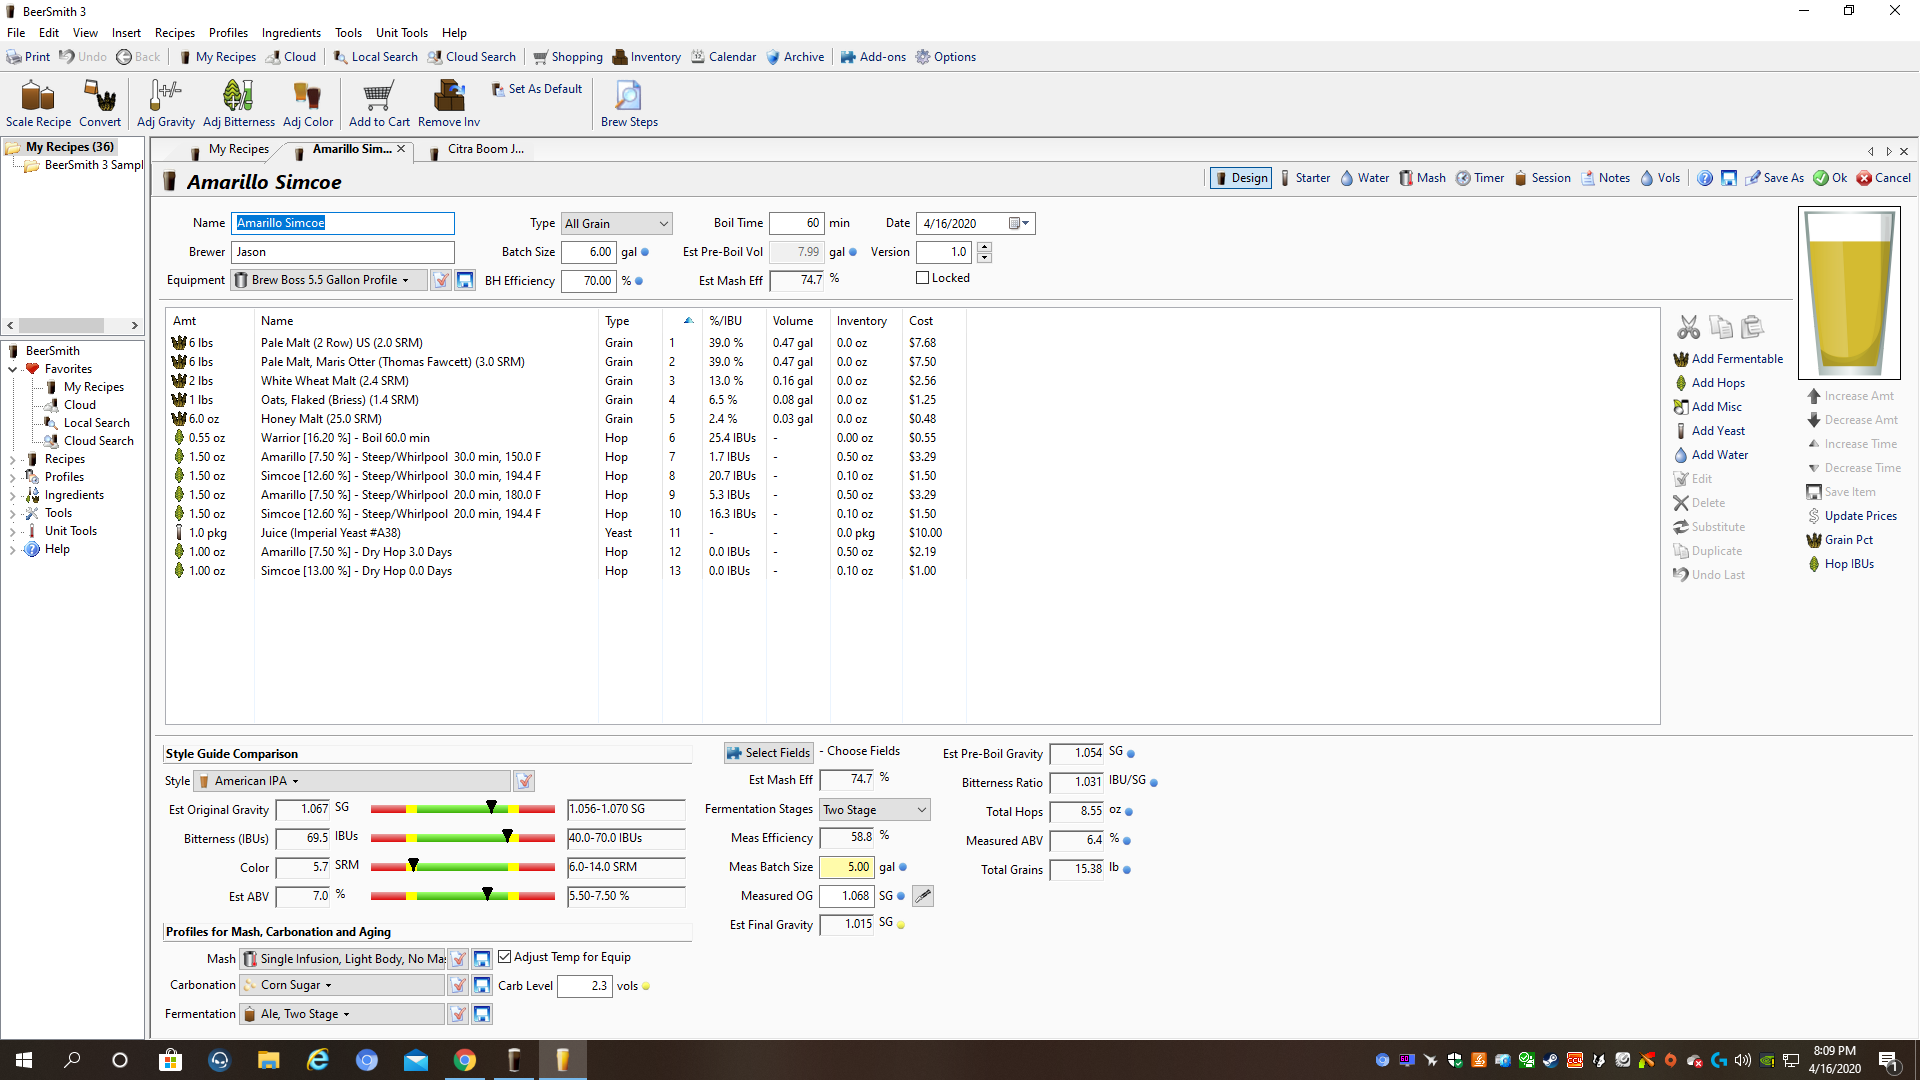Expand the Recipes tree node
The height and width of the screenshot is (1080, 1920).
(x=13, y=459)
